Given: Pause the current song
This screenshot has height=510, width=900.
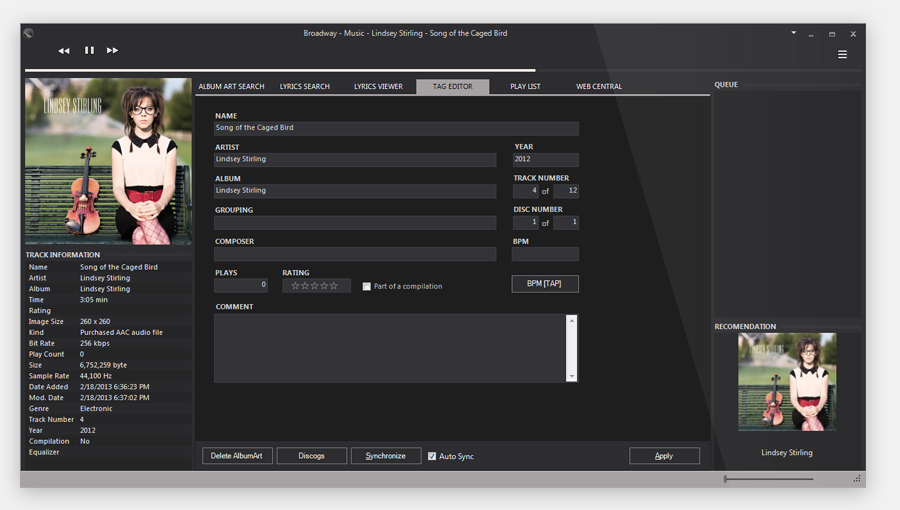Looking at the screenshot, I should (x=89, y=50).
